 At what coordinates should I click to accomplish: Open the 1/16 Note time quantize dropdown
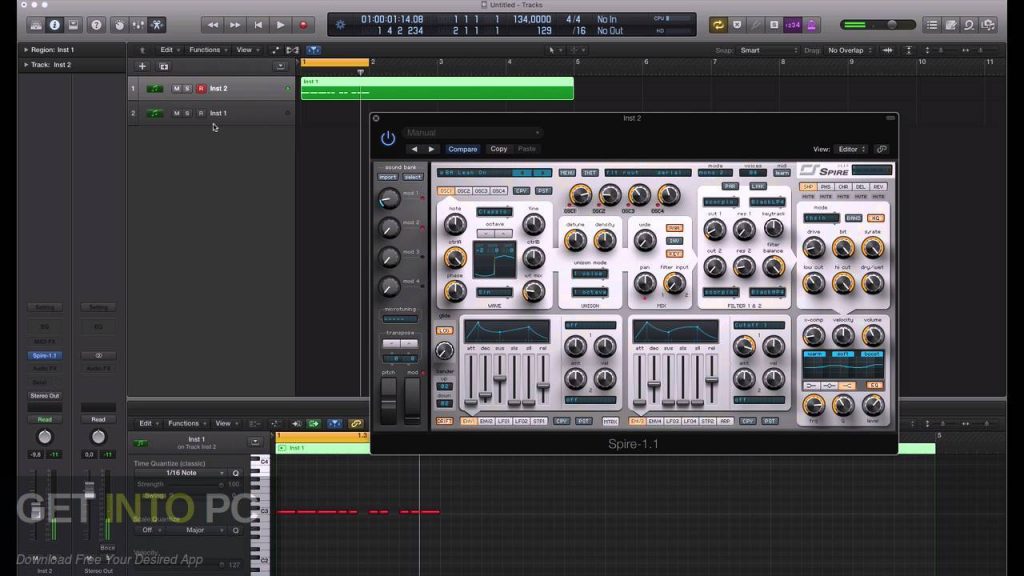click(180, 473)
